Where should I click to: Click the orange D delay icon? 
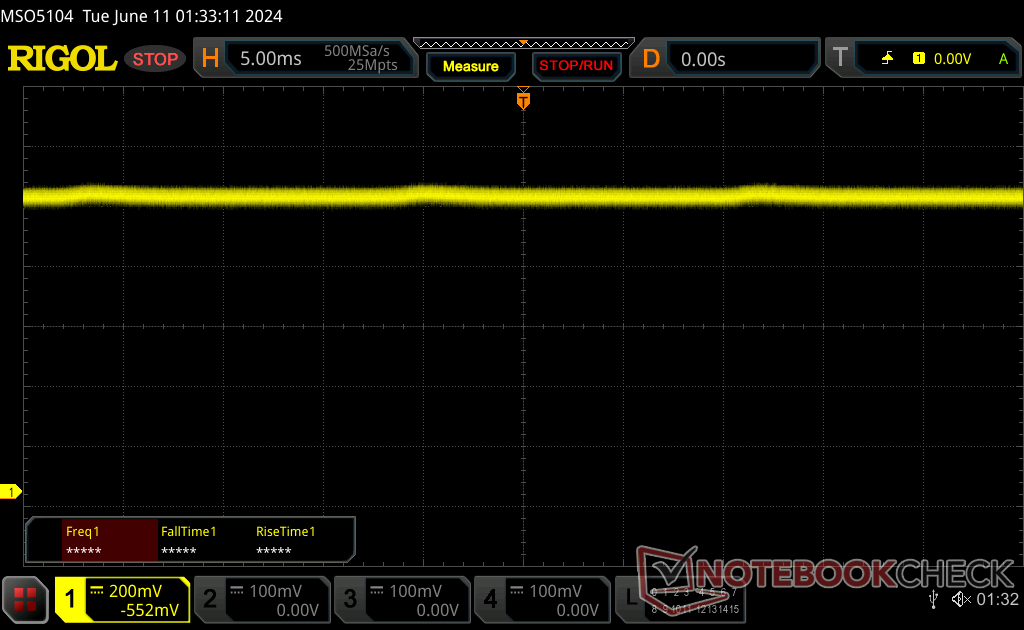(651, 59)
